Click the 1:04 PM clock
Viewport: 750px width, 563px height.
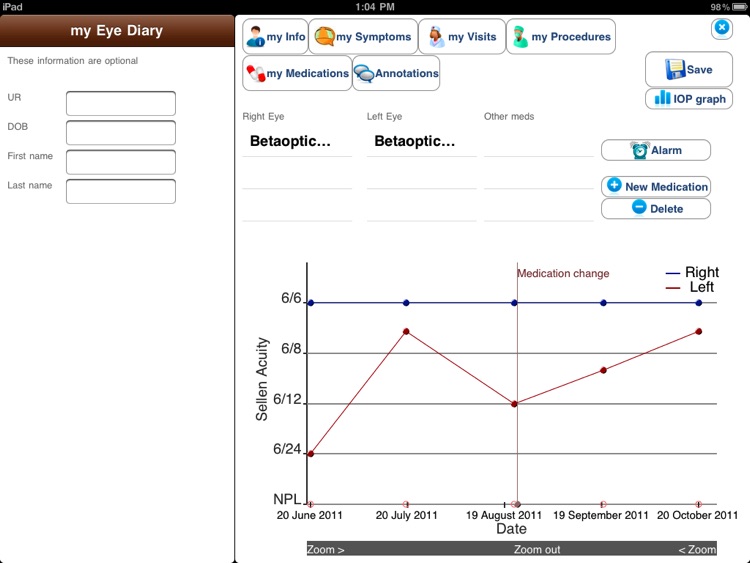(x=375, y=7)
